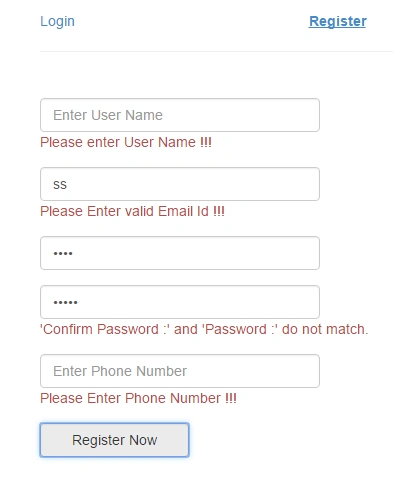Click the 'ss' text inside email input
Image resolution: width=393 pixels, height=479 pixels.
click(60, 185)
